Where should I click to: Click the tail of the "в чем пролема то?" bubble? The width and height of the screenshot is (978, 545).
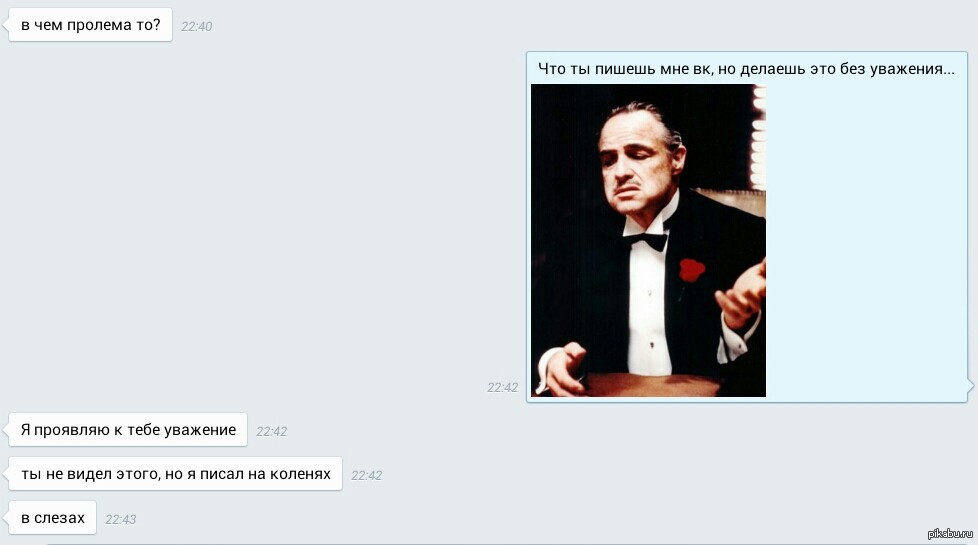tap(6, 25)
